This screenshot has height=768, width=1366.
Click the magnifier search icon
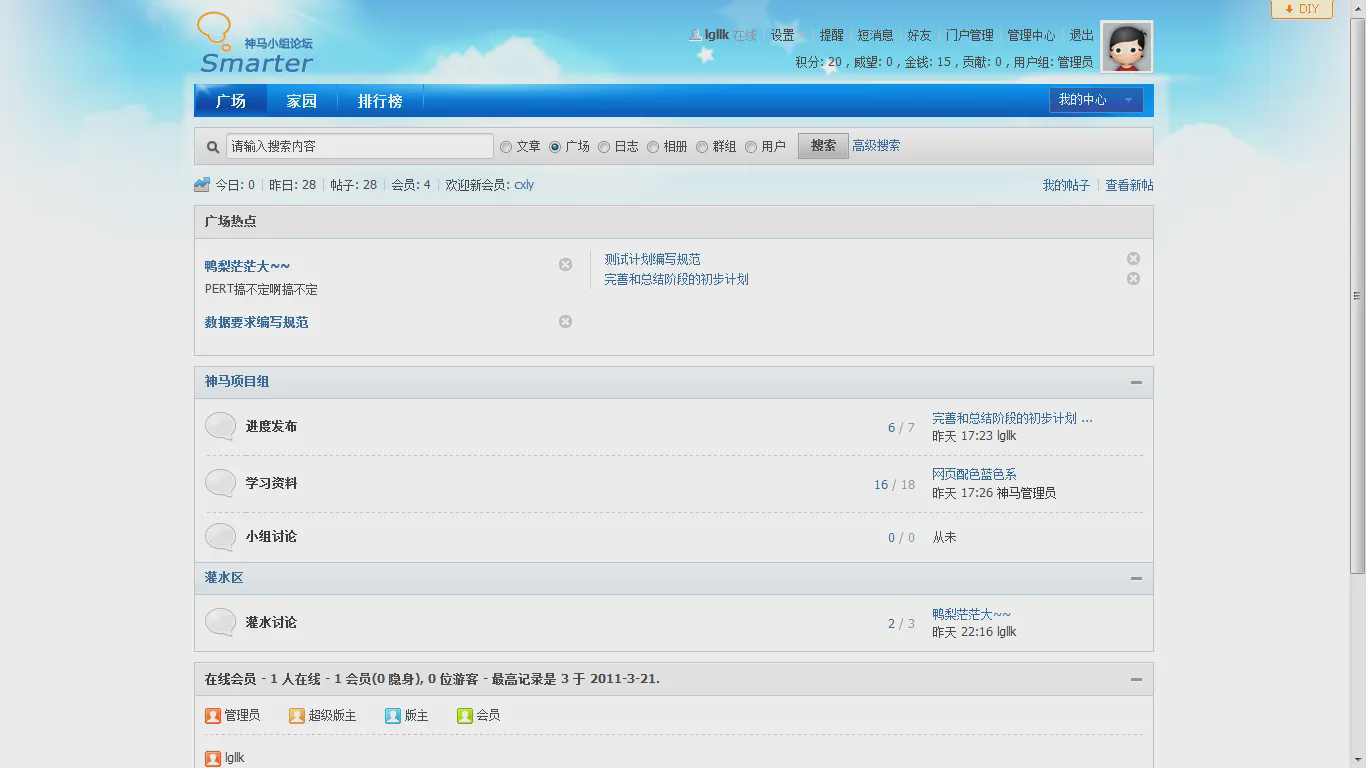(213, 147)
